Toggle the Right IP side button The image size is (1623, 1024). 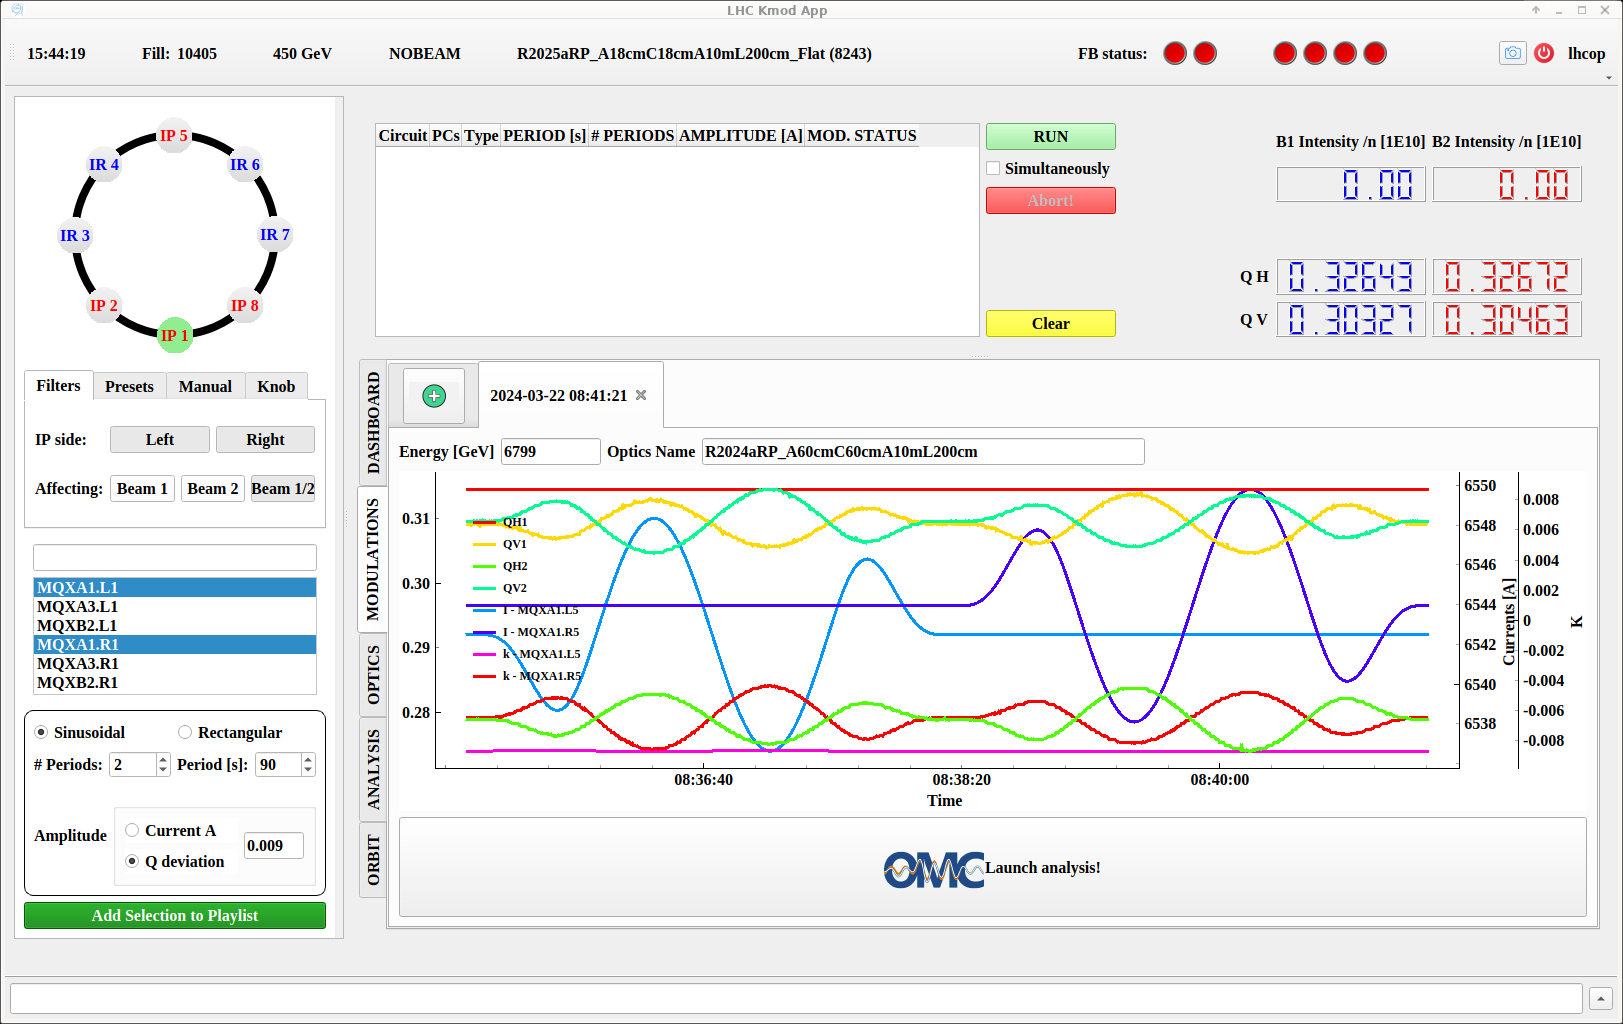tap(265, 439)
